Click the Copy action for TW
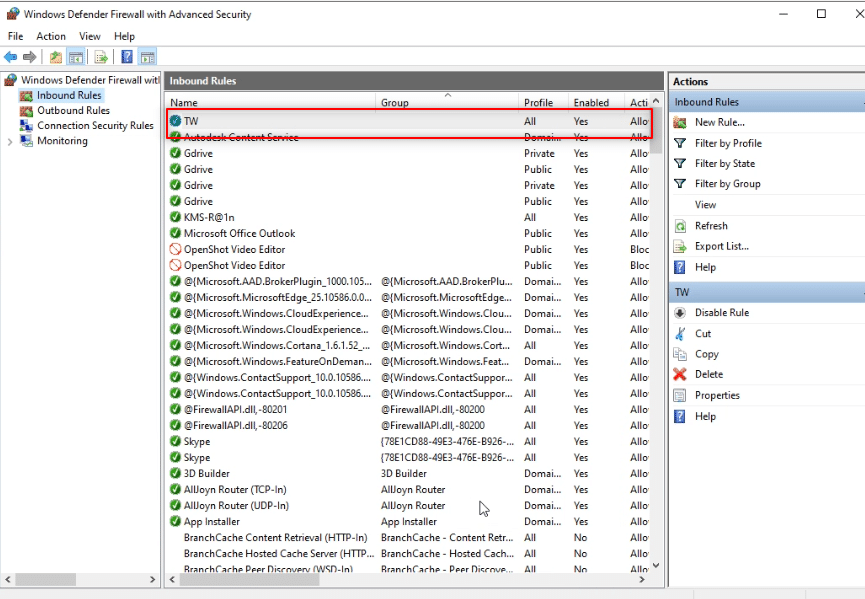Screen dimensions: 865x599 point(706,354)
